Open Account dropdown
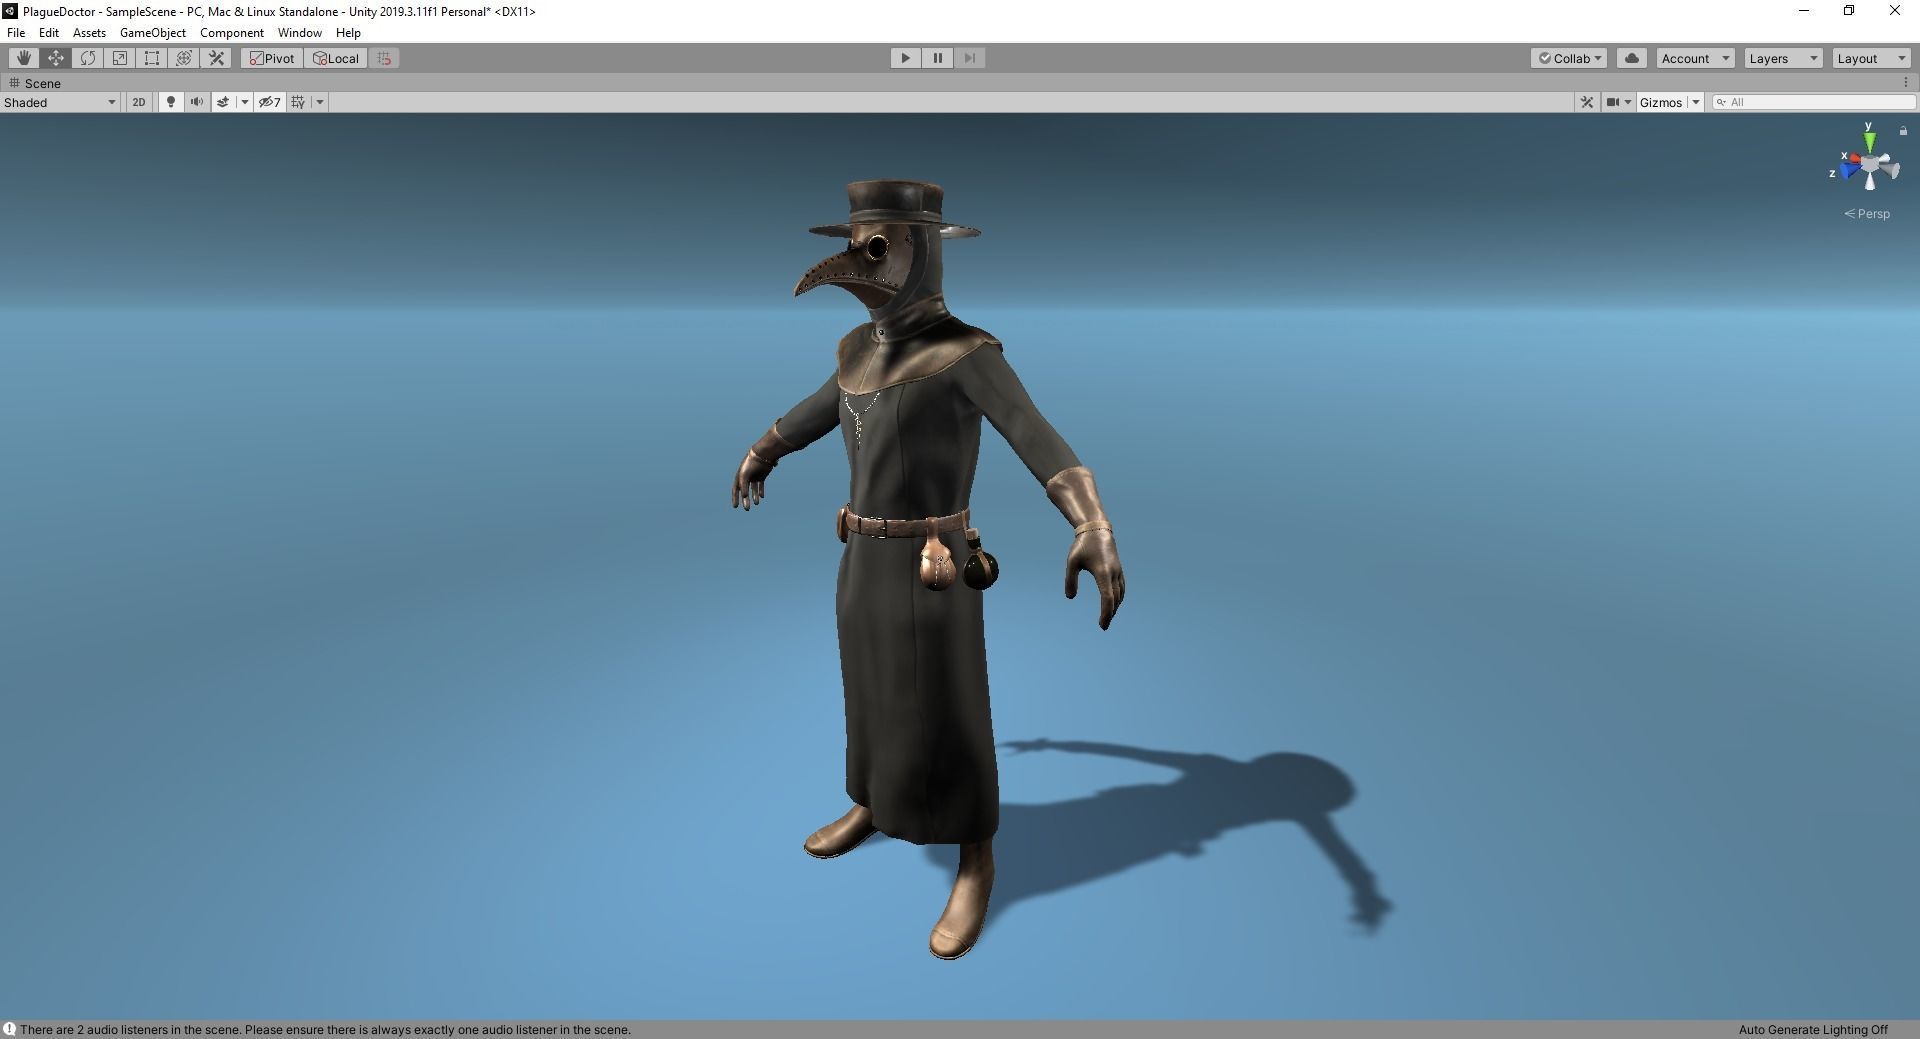The width and height of the screenshot is (1920, 1039). tap(1695, 58)
